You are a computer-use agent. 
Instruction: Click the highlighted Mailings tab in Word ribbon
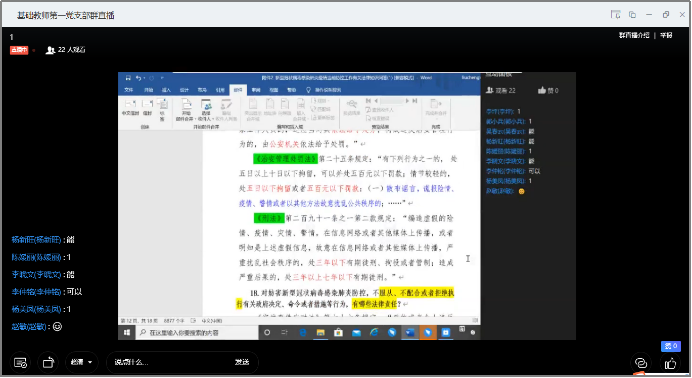[x=238, y=90]
